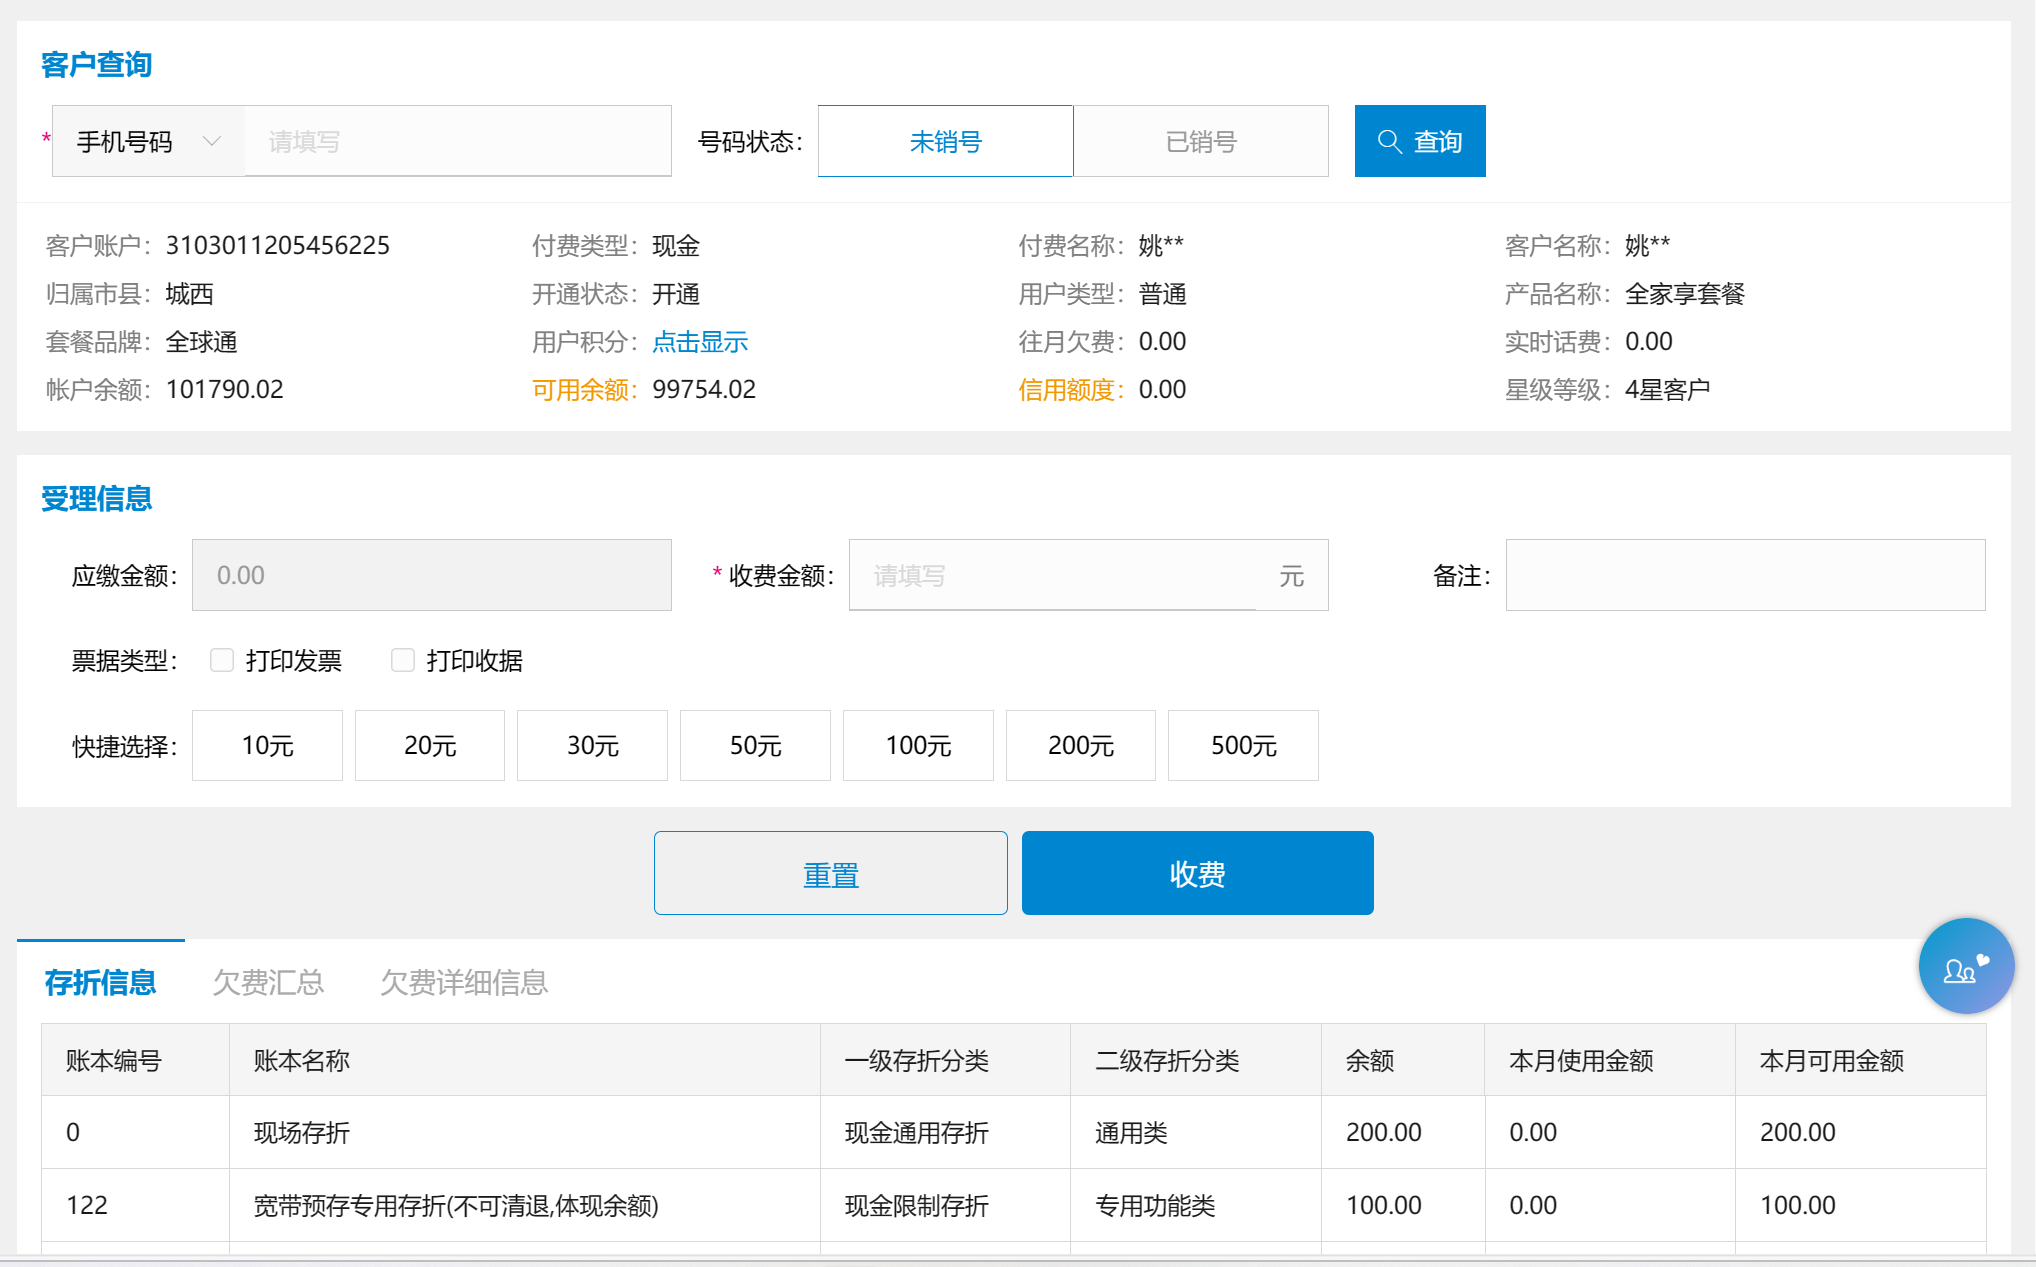Click 现场存折 row name
The image size is (2036, 1267).
302,1132
